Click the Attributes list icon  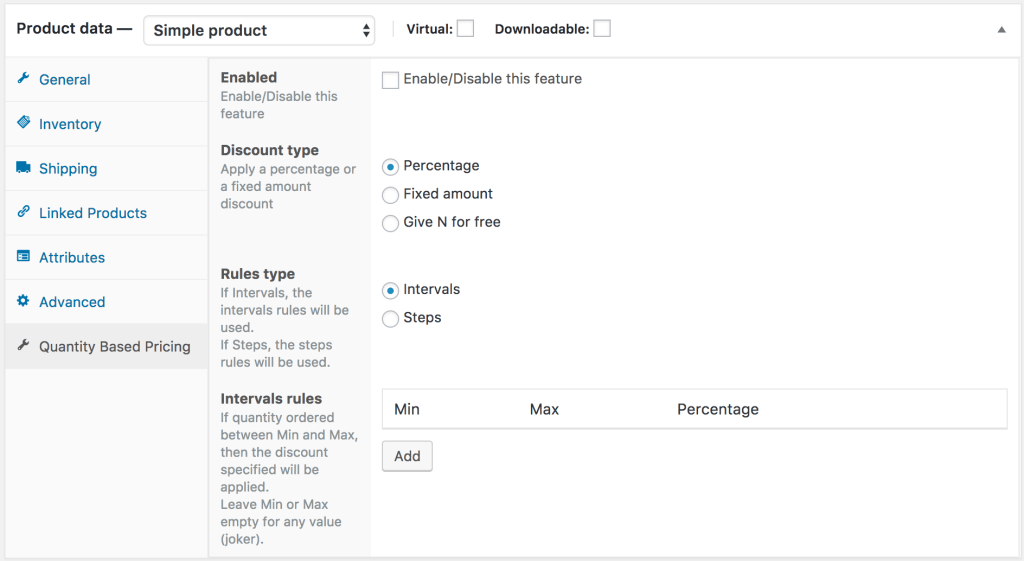pos(24,257)
